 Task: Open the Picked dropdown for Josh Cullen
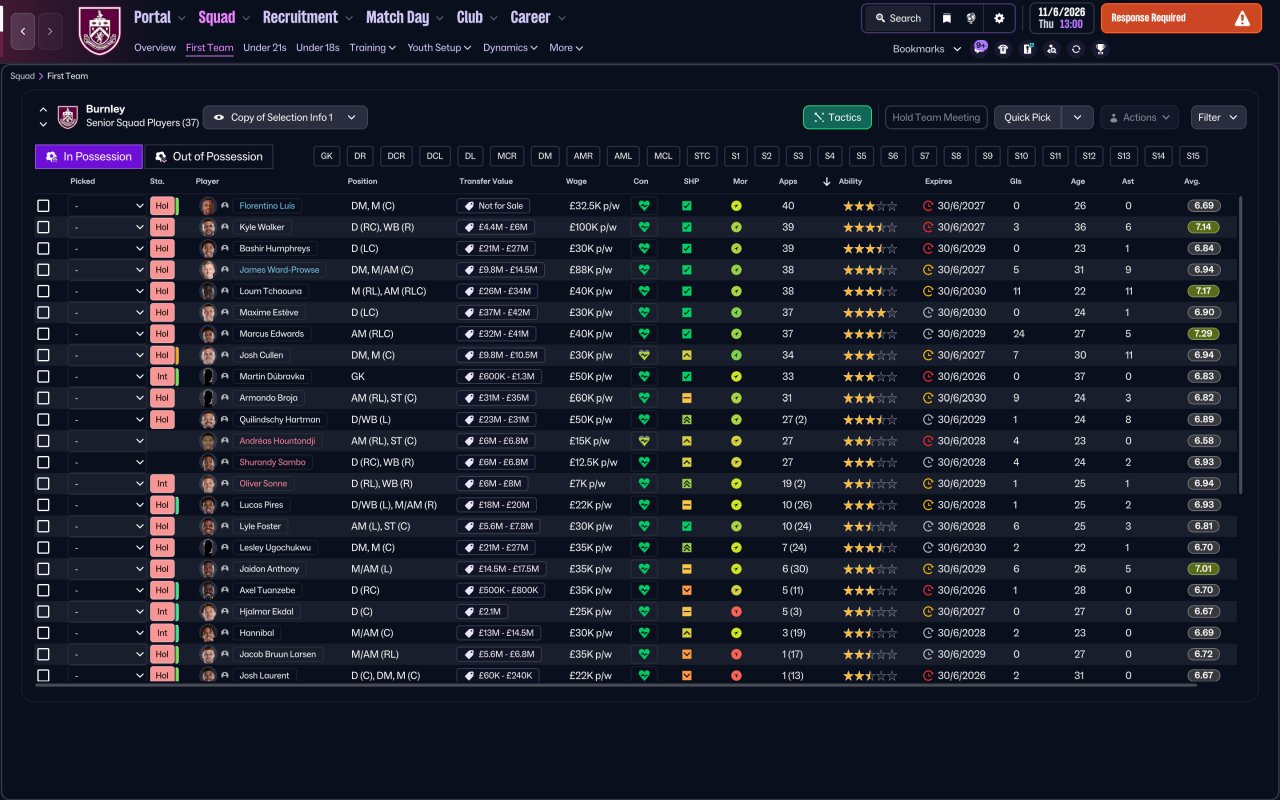tap(107, 355)
